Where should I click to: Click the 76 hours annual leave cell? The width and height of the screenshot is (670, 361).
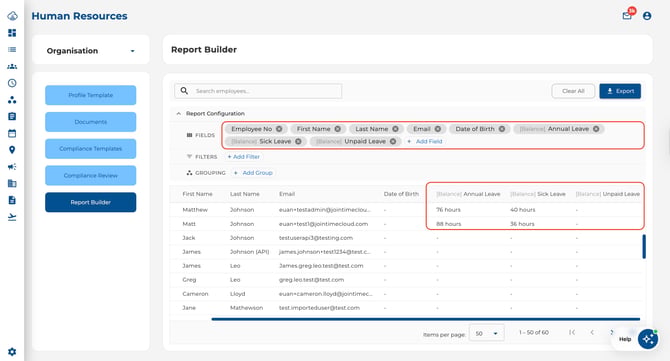tap(448, 210)
